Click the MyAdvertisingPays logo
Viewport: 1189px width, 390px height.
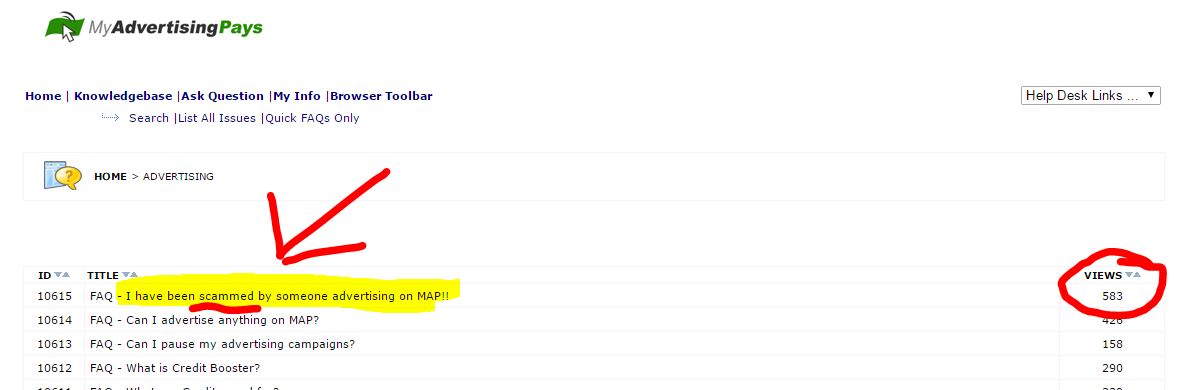[154, 27]
